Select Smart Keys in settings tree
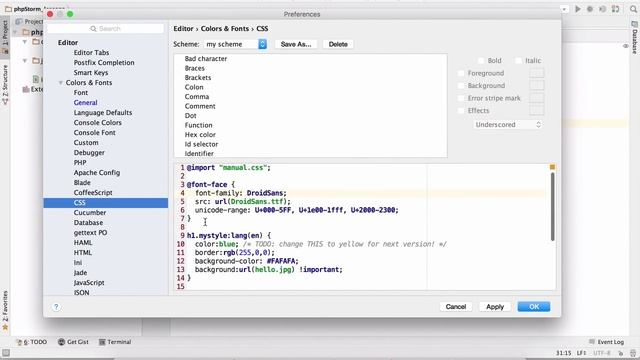The image size is (640, 360). (x=91, y=73)
